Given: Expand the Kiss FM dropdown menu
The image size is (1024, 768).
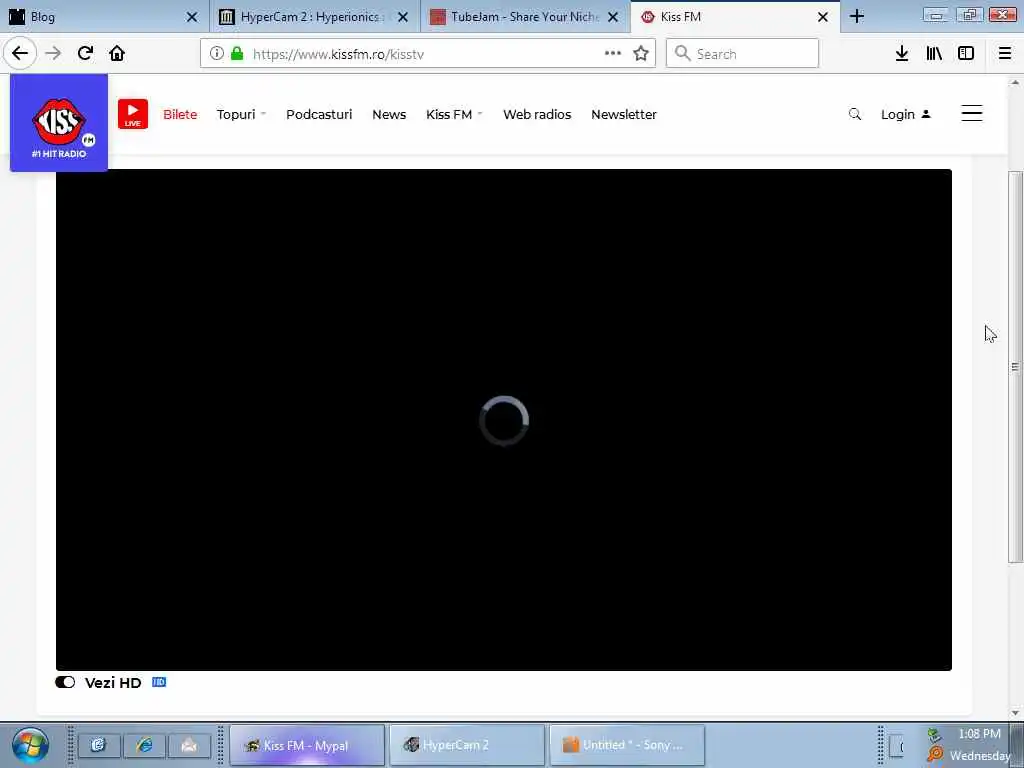Looking at the screenshot, I should point(454,114).
